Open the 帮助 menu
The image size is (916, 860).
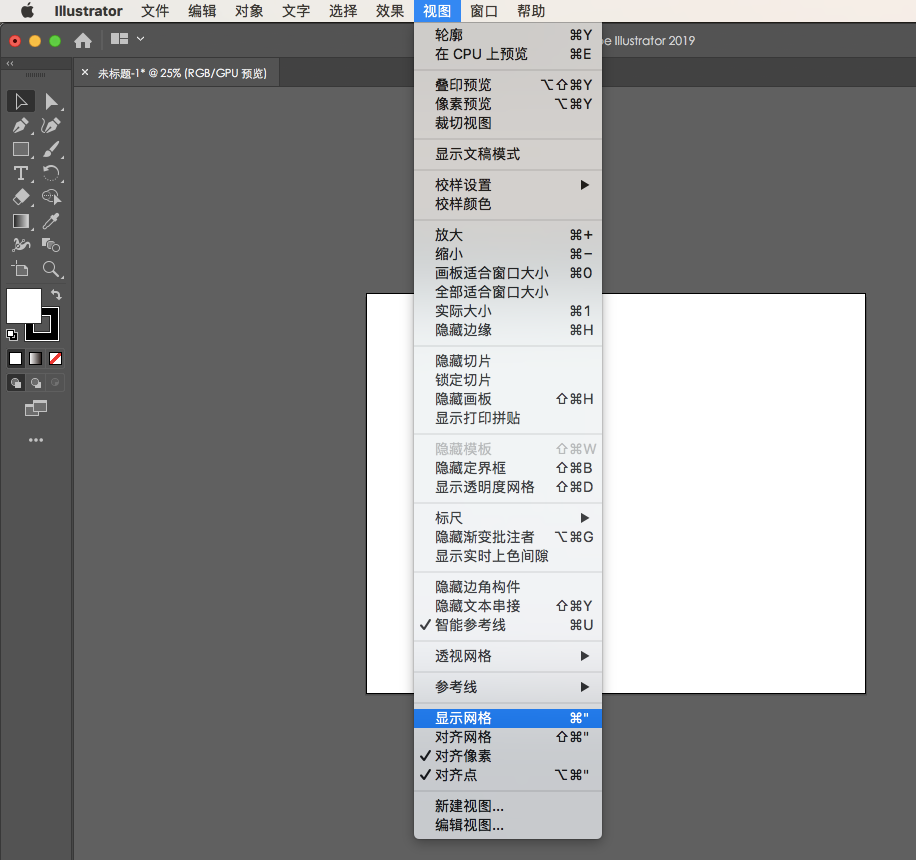pyautogui.click(x=530, y=11)
